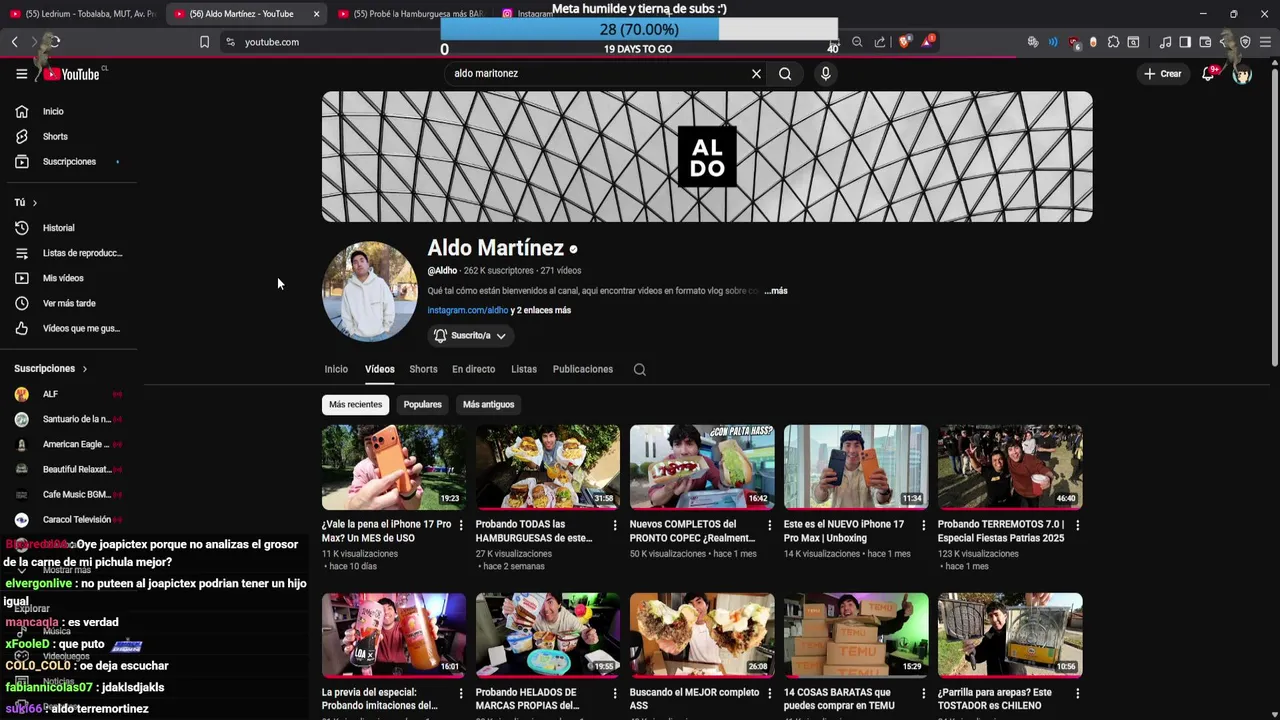Open the Brave Rewards triangle icon
Screen dimensions: 1280x720
[929, 42]
